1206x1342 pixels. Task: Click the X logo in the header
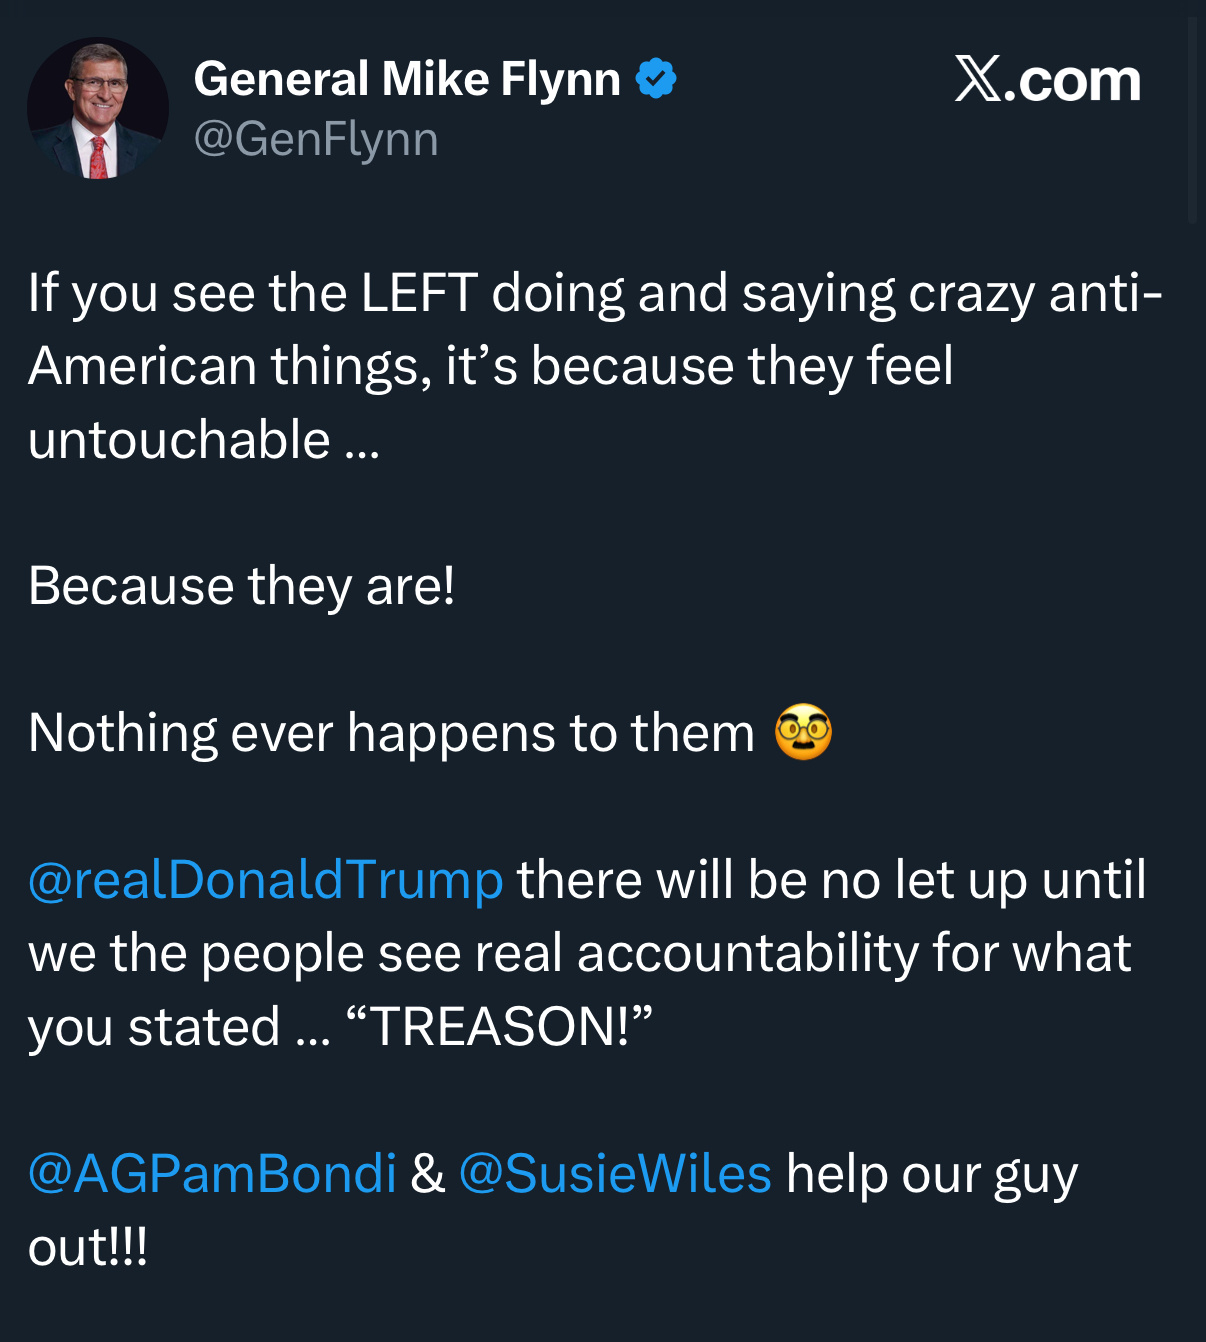click(977, 79)
